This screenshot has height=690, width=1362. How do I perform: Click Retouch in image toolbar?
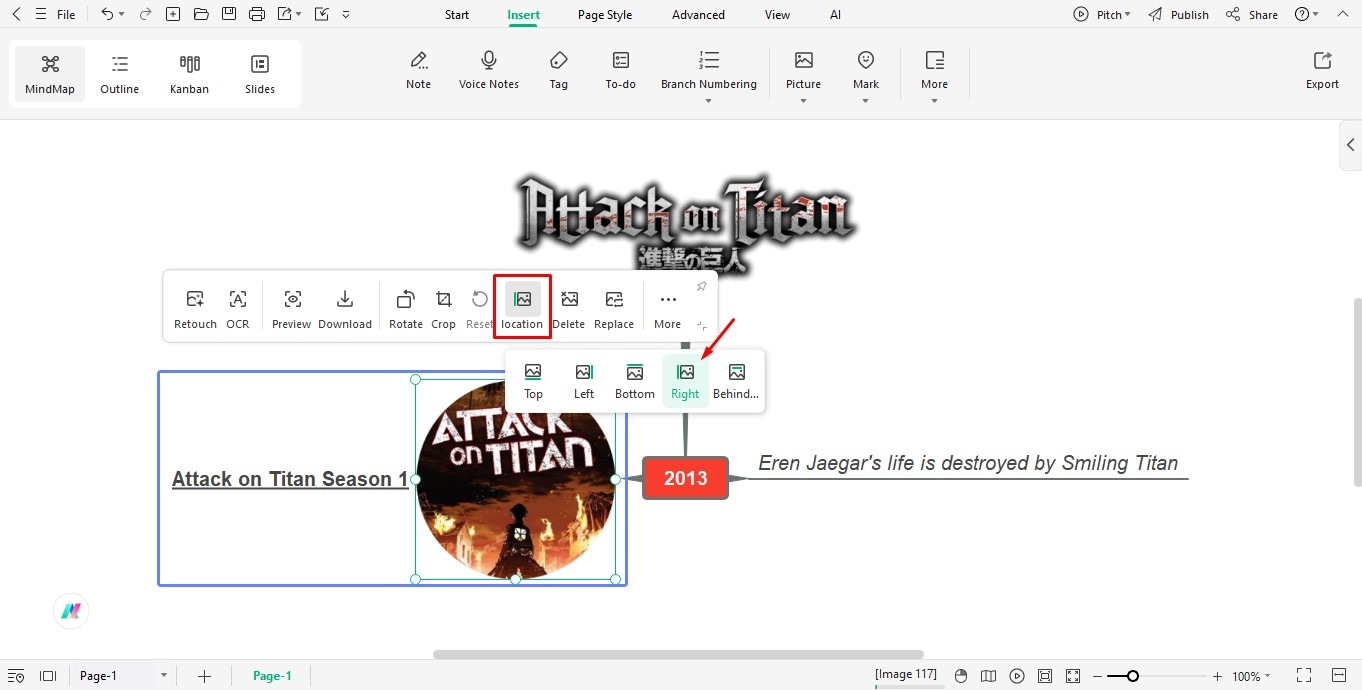[x=195, y=309]
